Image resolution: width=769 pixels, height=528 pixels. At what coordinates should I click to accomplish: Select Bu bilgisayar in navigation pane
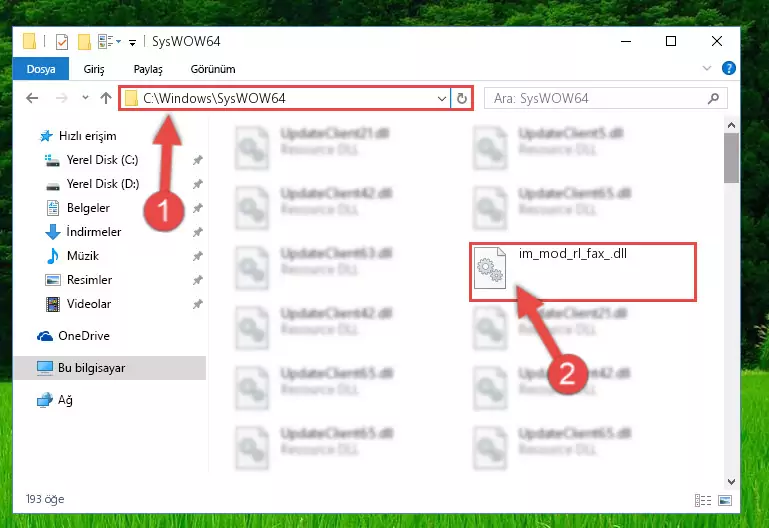click(x=109, y=368)
